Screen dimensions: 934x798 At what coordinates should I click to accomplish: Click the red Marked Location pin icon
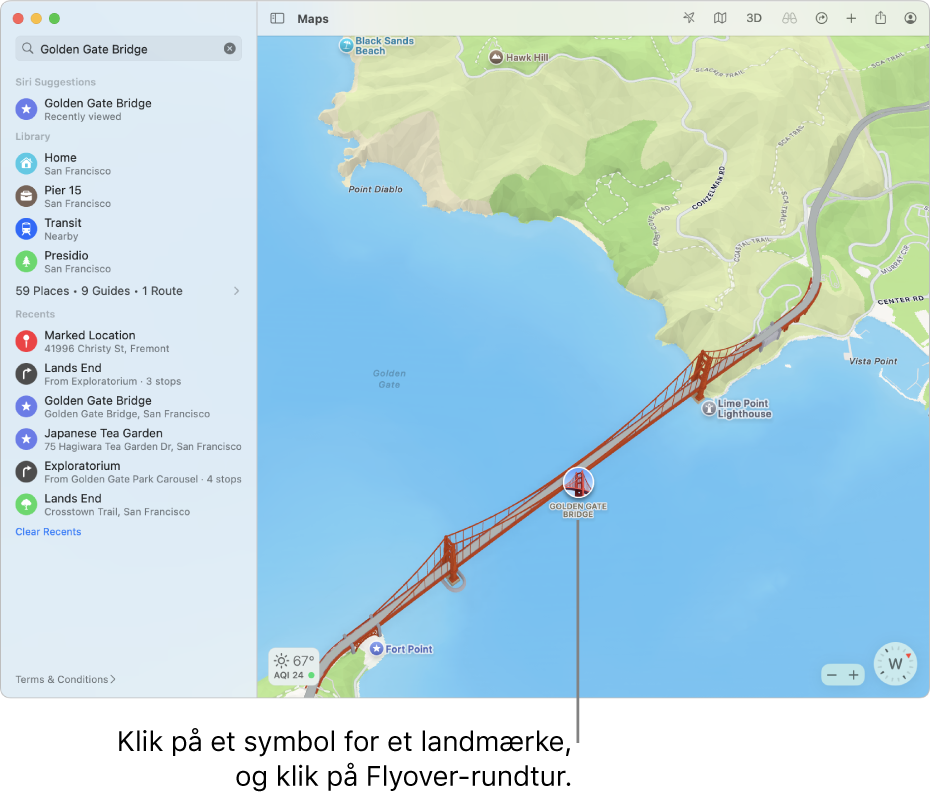point(26,342)
